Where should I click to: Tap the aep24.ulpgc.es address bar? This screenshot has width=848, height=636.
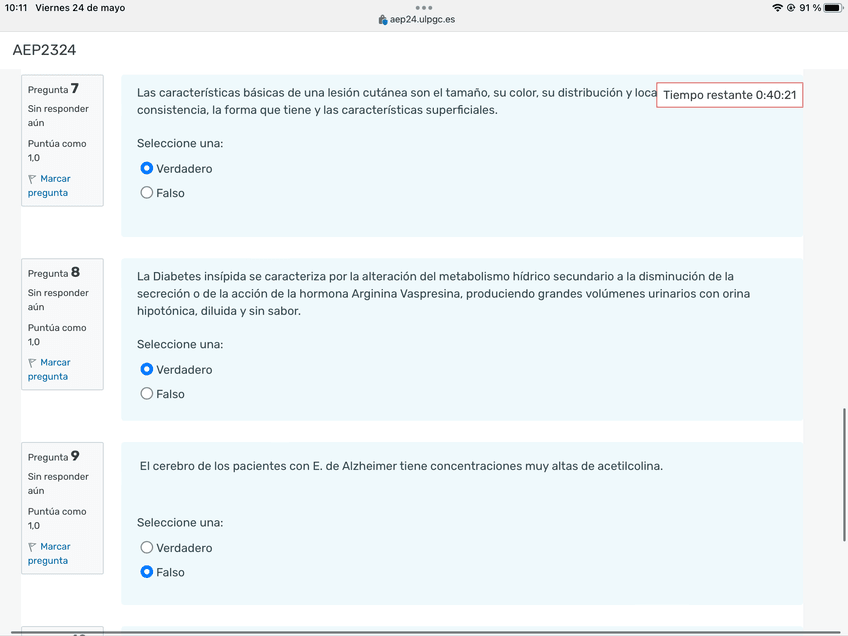point(422,20)
